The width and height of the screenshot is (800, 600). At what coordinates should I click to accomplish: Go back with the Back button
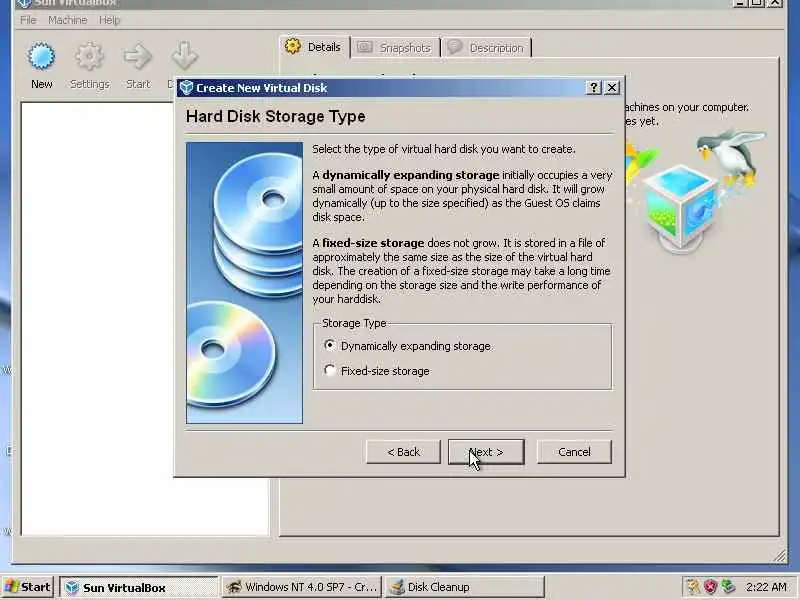pos(403,452)
